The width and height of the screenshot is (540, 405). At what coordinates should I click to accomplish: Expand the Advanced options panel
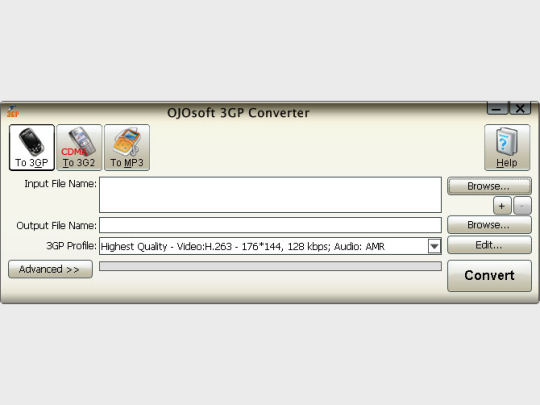[x=50, y=269]
